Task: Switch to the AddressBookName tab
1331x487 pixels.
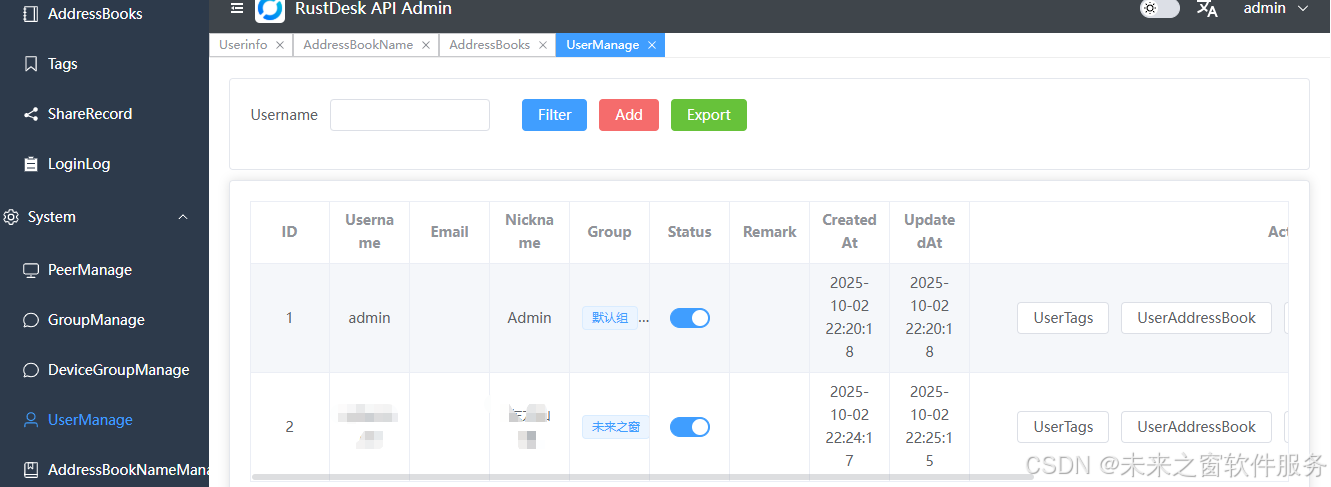Action: tap(358, 45)
